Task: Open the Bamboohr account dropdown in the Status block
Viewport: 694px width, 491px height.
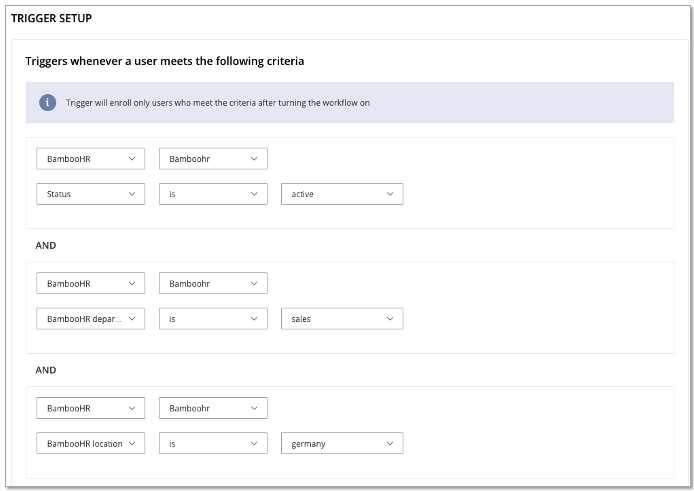Action: pyautogui.click(x=213, y=159)
